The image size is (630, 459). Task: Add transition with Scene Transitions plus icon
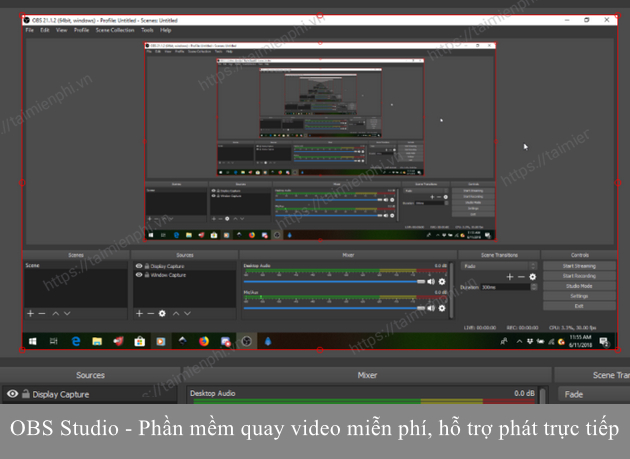click(510, 277)
